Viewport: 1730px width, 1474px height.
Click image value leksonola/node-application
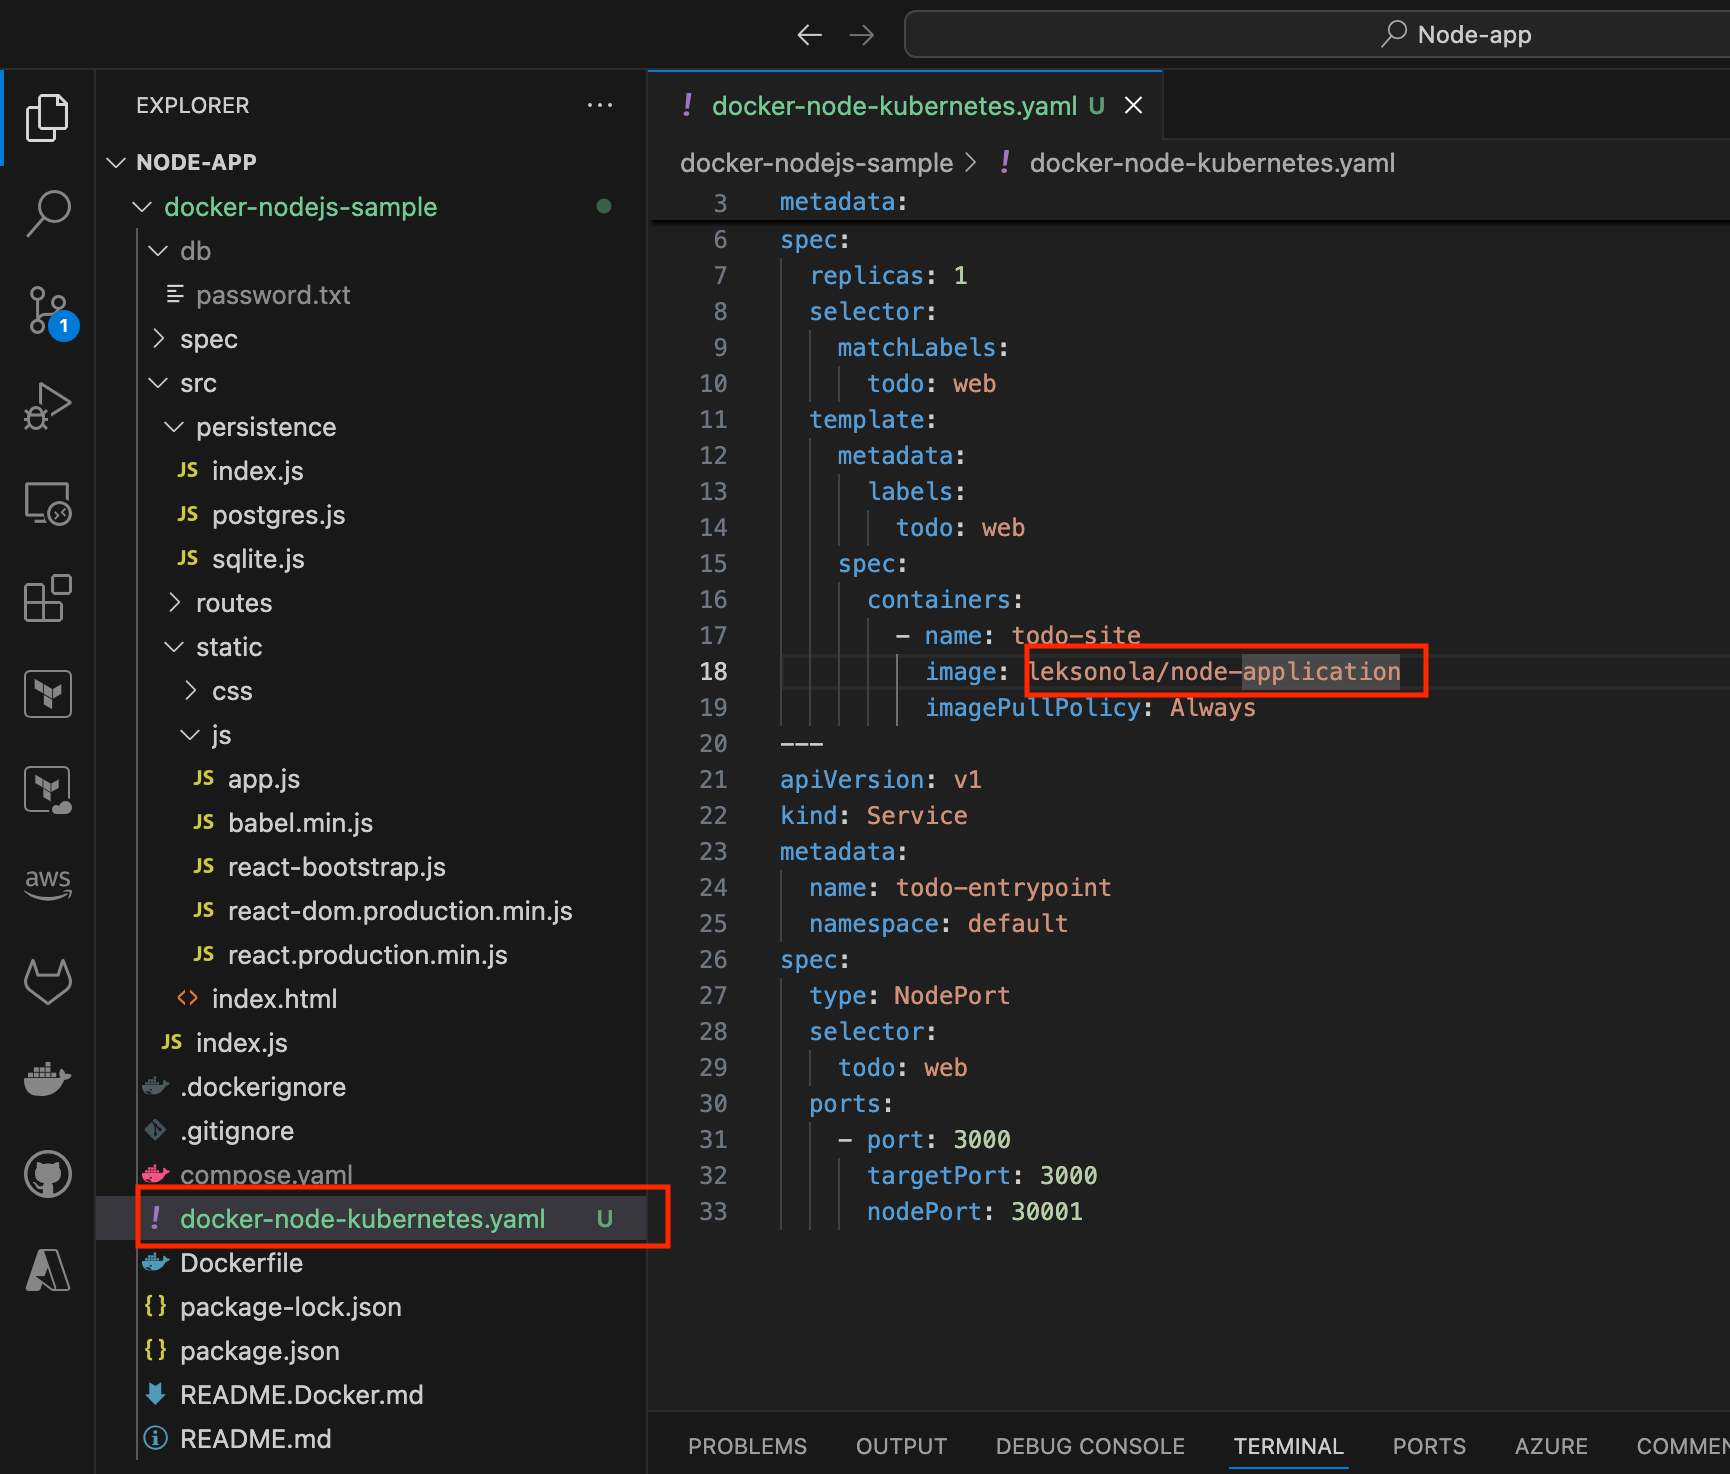(x=1214, y=671)
